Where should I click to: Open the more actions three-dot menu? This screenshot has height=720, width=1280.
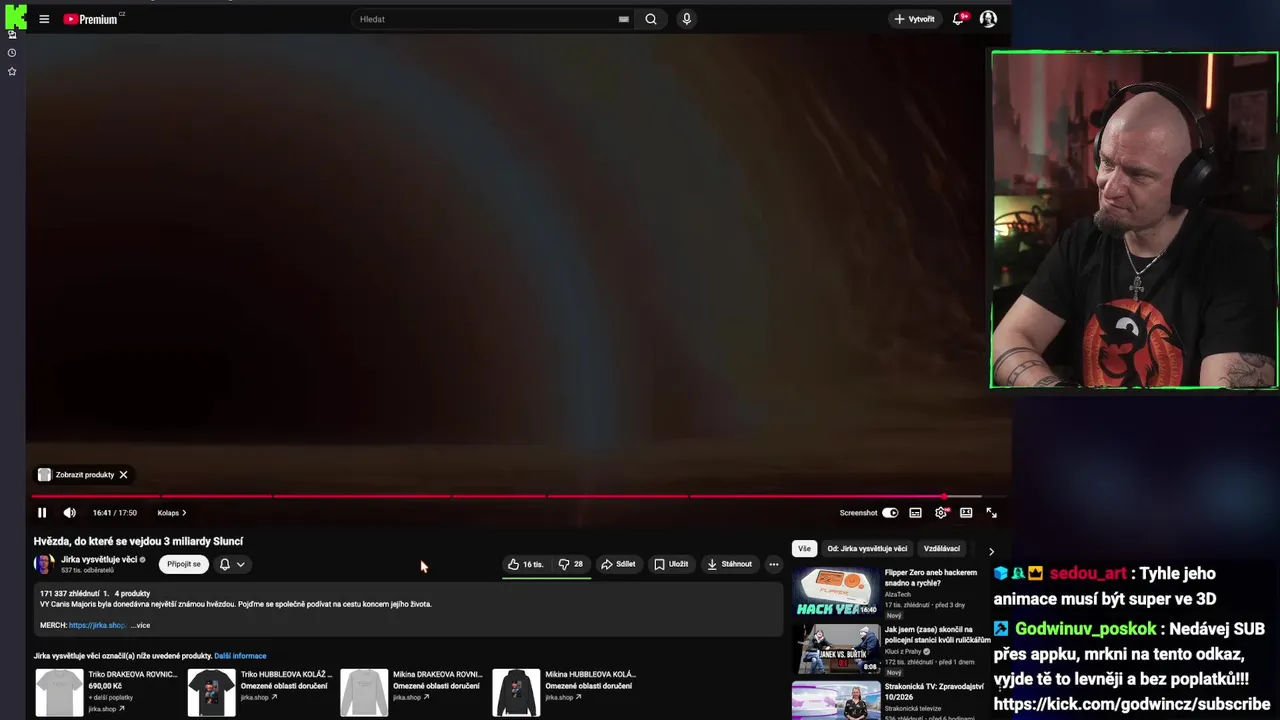(x=774, y=564)
